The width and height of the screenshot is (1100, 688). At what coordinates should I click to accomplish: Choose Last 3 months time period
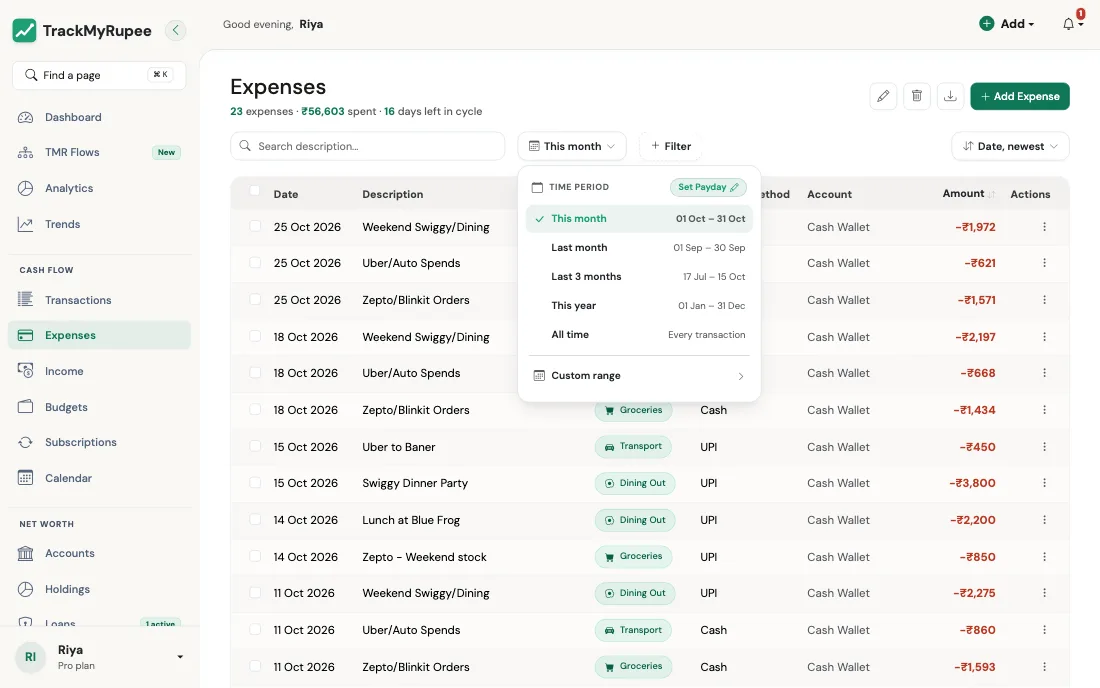[x=639, y=277]
